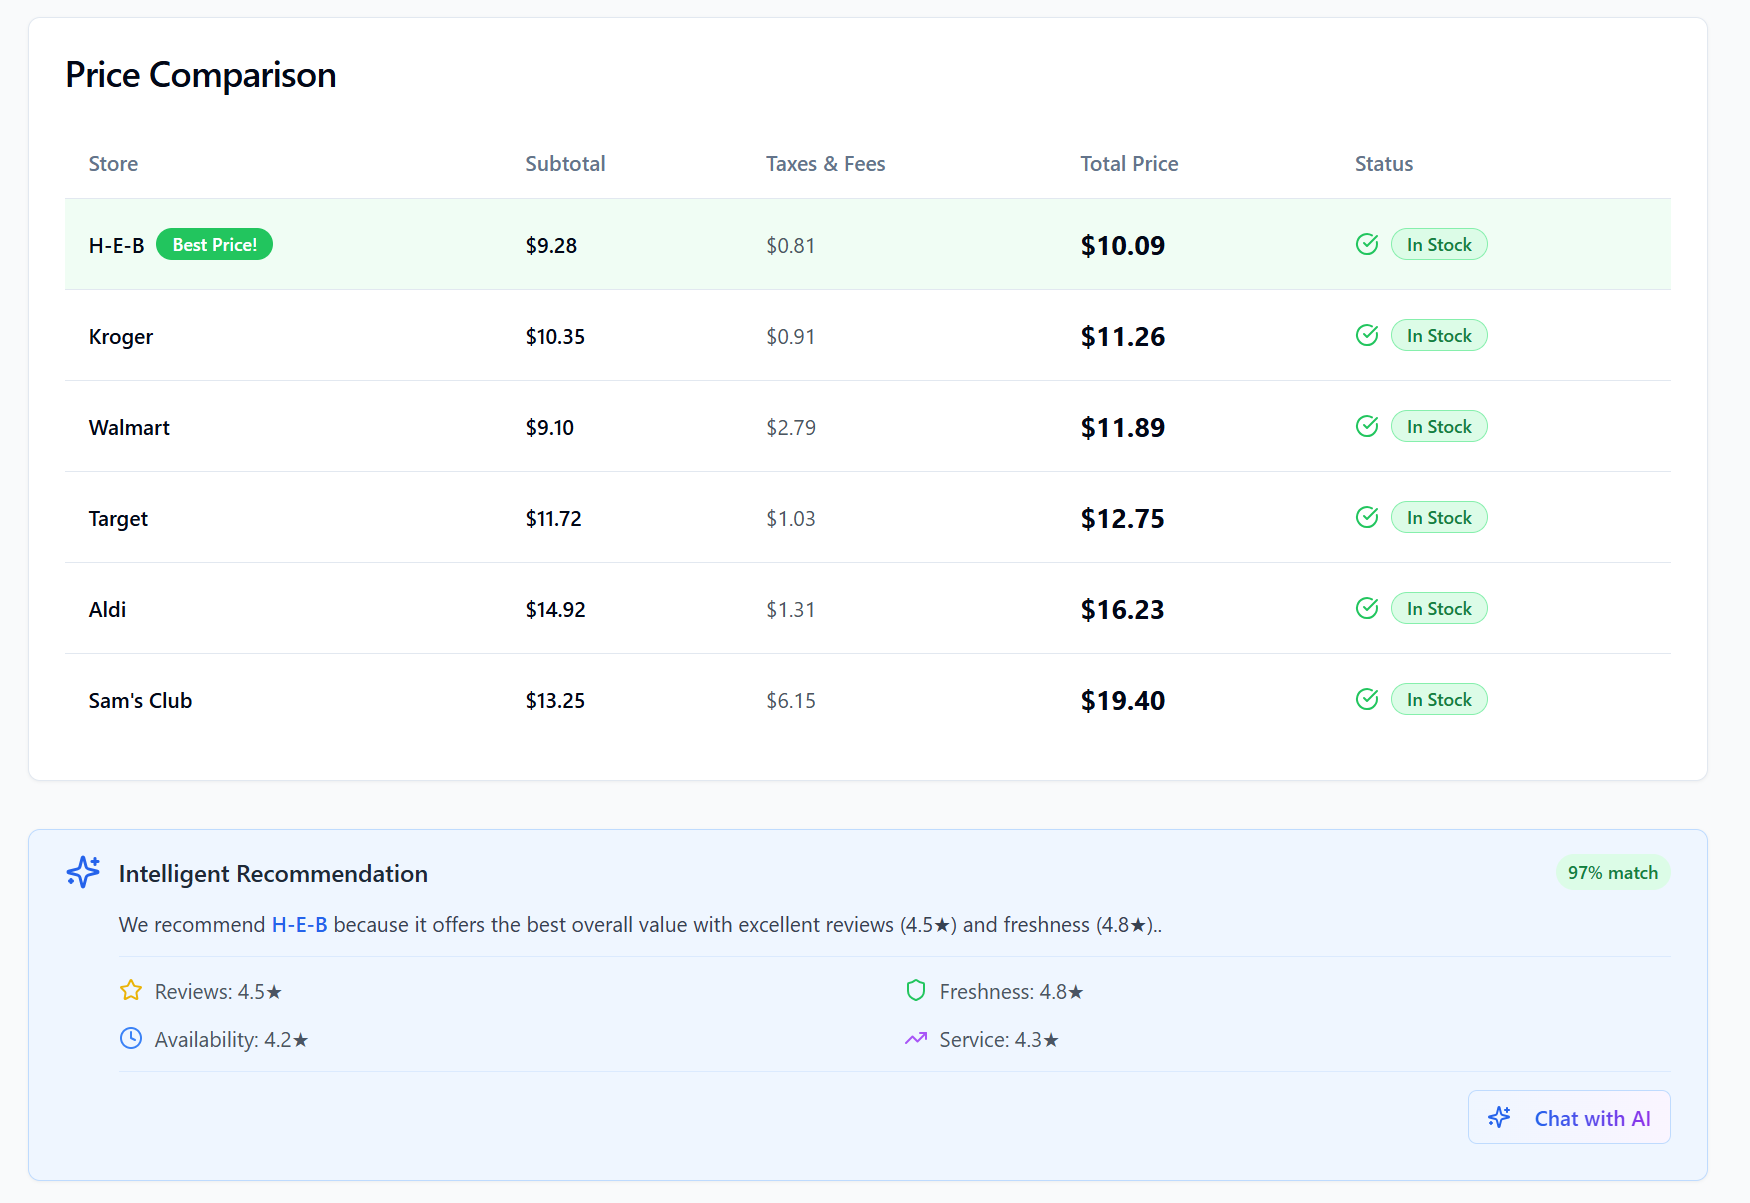The height and width of the screenshot is (1203, 1750).
Task: Click the 97% match badge
Action: [1612, 873]
